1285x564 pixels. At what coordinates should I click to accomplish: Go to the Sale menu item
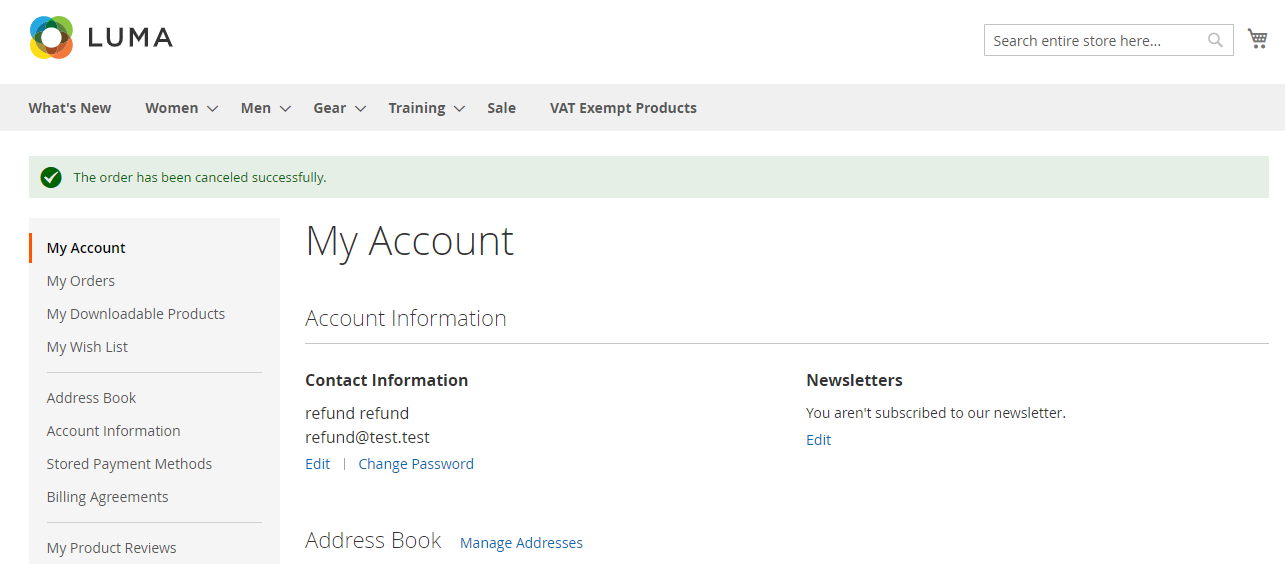coord(501,108)
